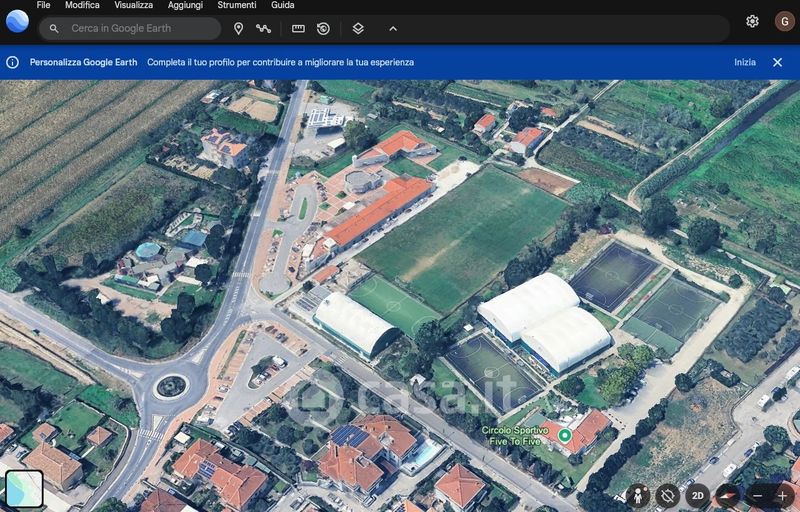Expand the Aggiungi menu
The image size is (800, 512).
click(185, 5)
